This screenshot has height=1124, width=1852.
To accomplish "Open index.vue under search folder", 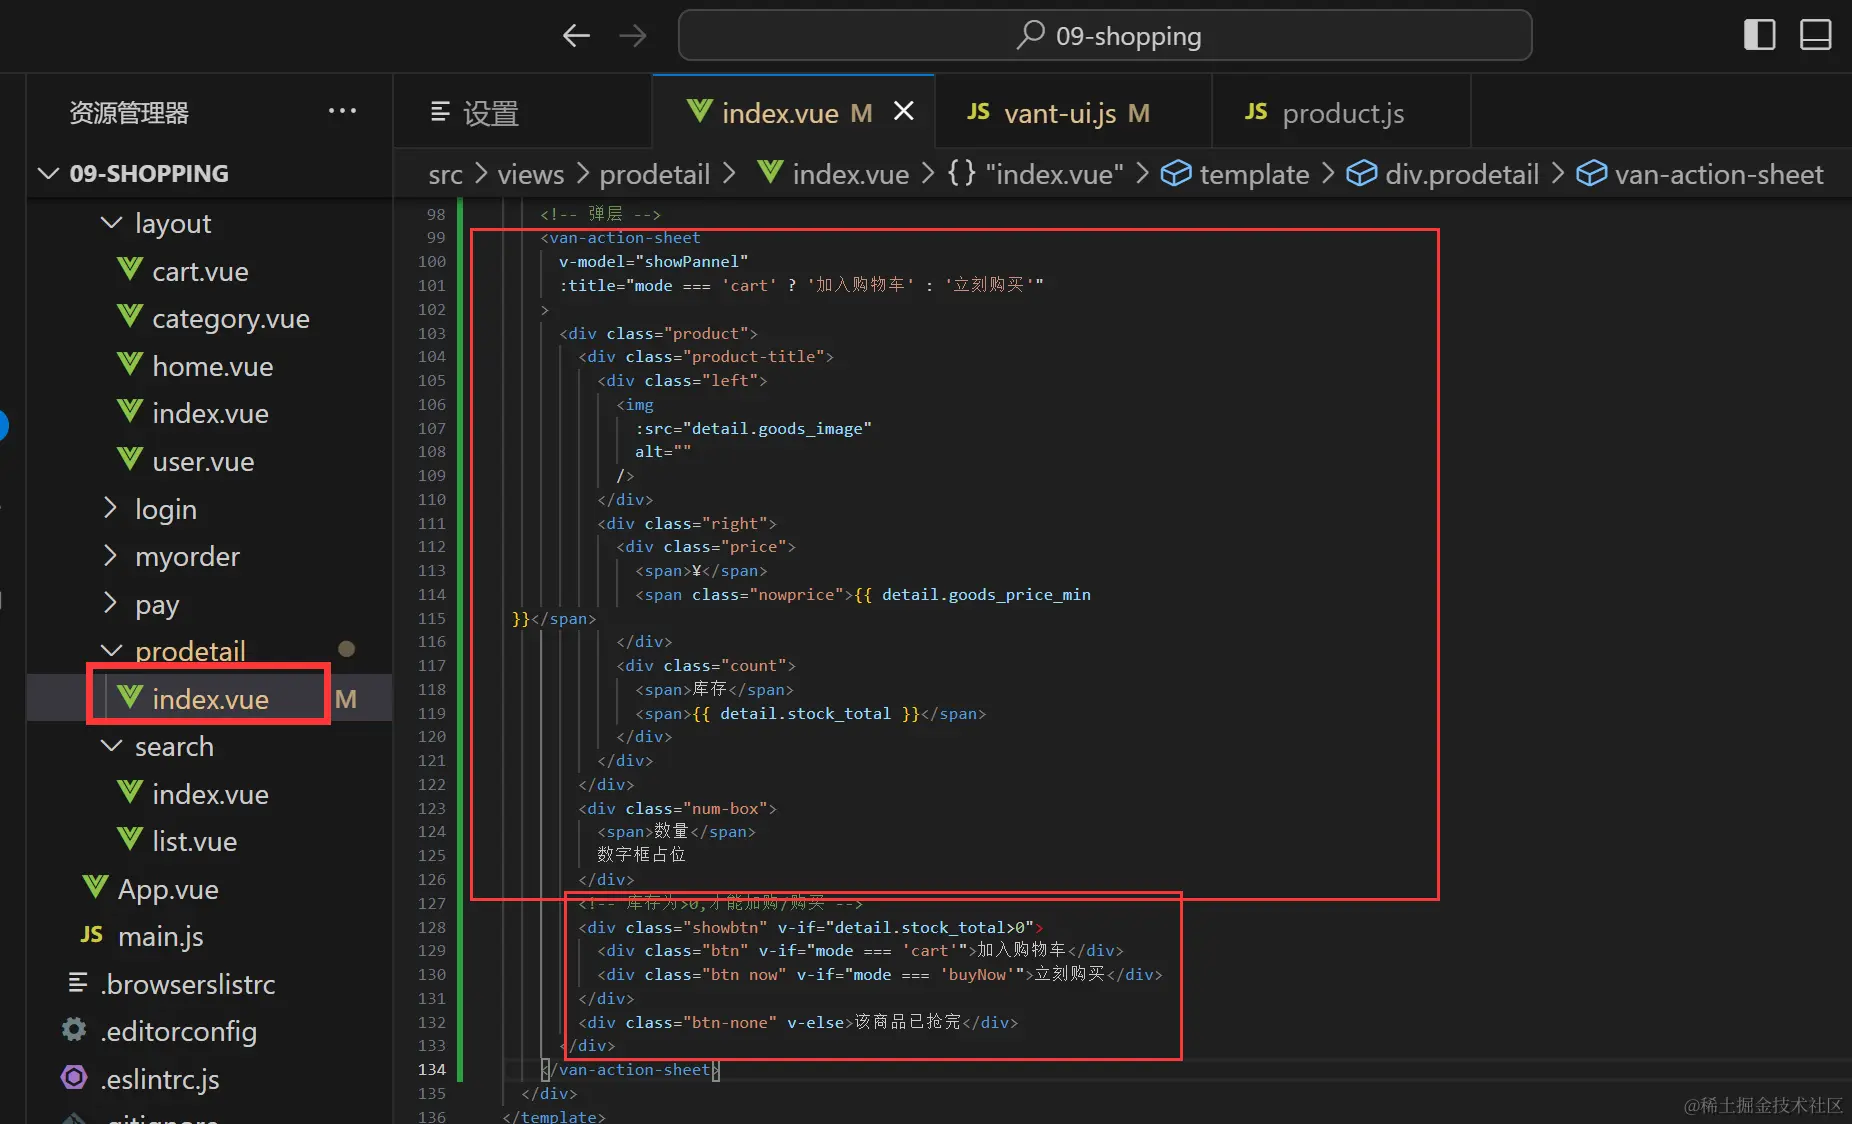I will tap(210, 794).
